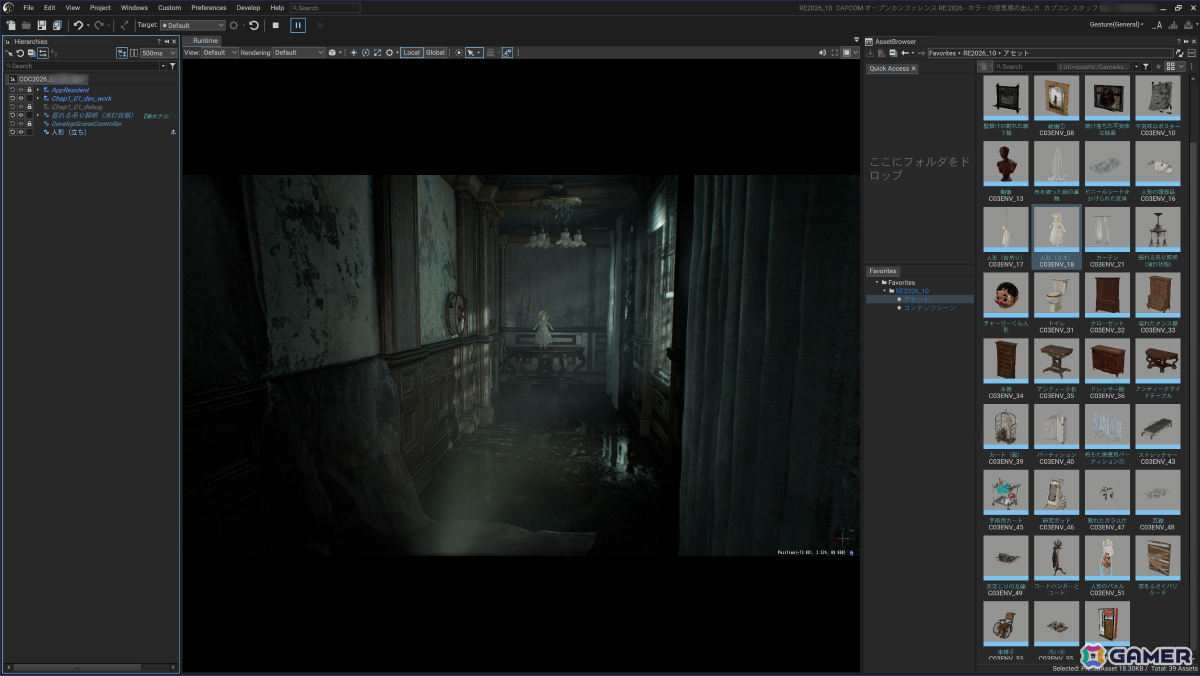
Task: Toggle visibility eye for AppResident
Action: 21,90
